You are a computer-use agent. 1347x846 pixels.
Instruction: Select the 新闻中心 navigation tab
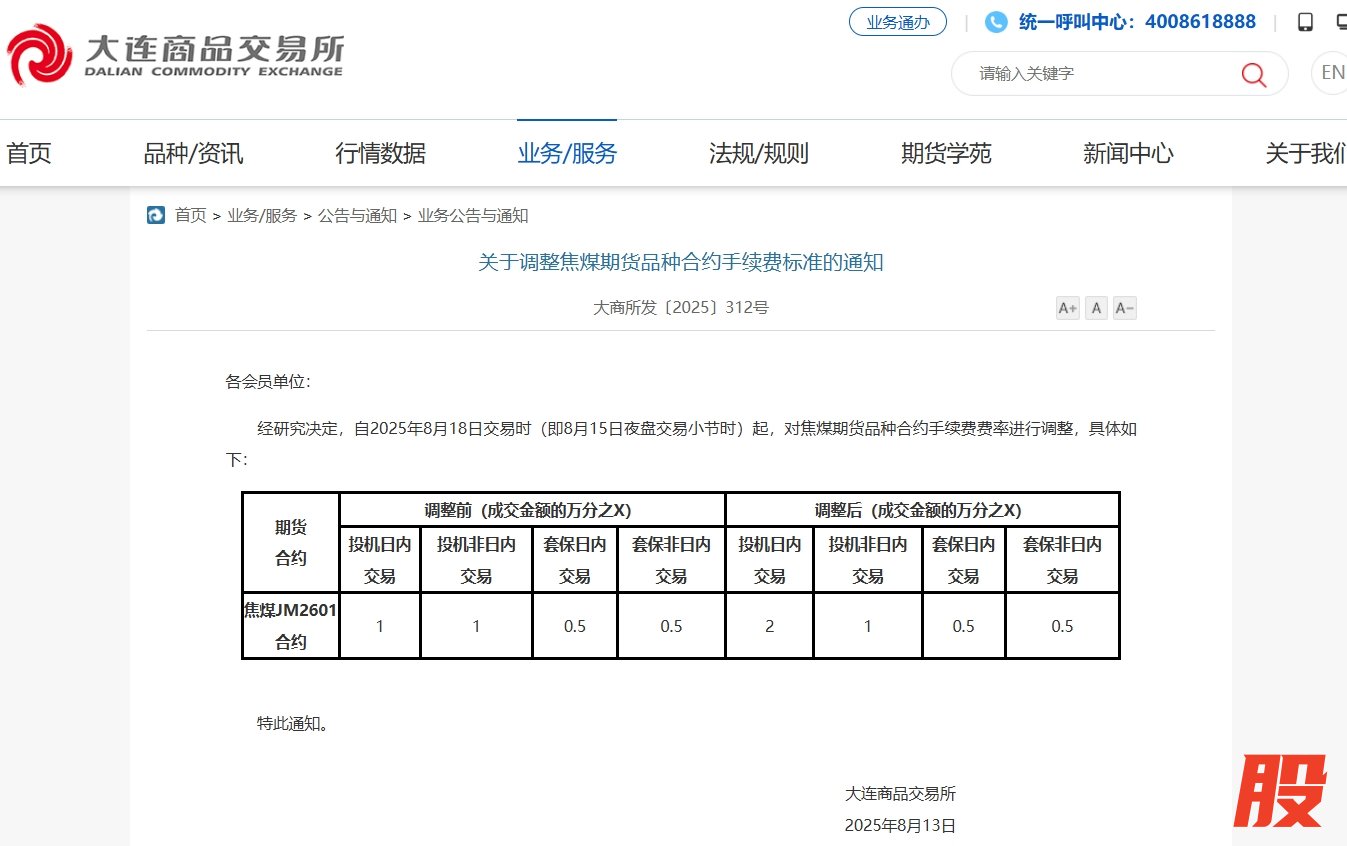[x=1128, y=153]
